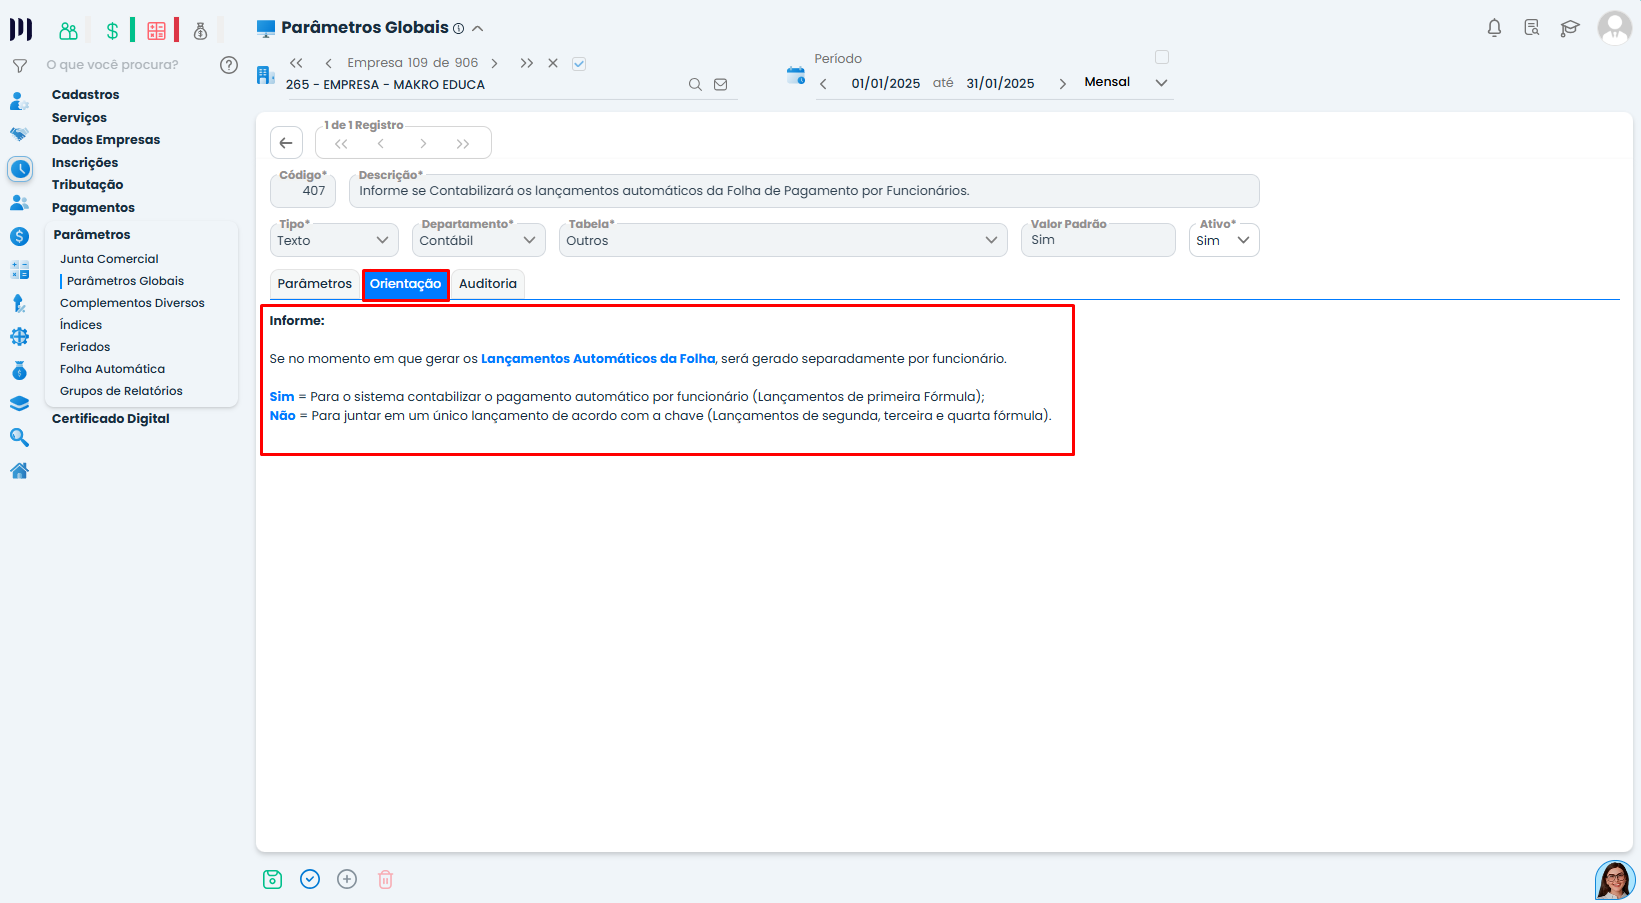Open the crosshair globe sidebar icon

[x=19, y=337]
